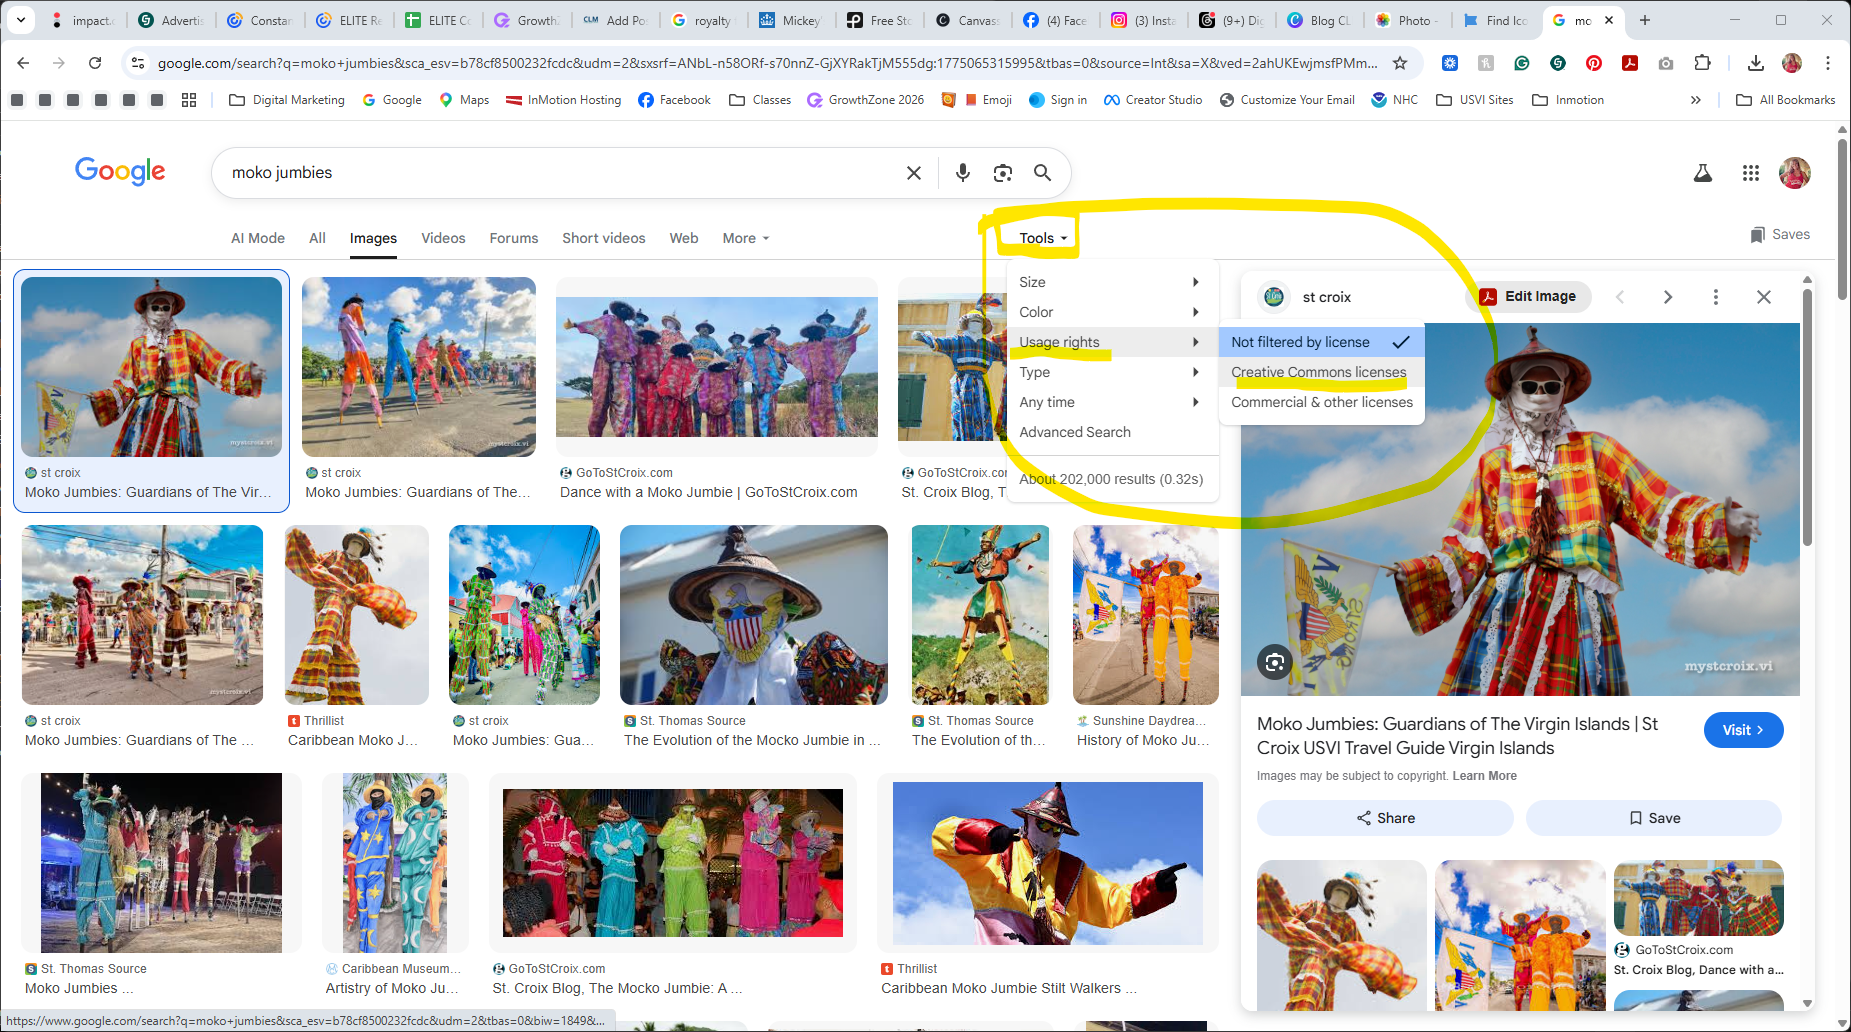The width and height of the screenshot is (1851, 1032).
Task: Open Digital Marketing bookmarks folder
Action: click(287, 100)
